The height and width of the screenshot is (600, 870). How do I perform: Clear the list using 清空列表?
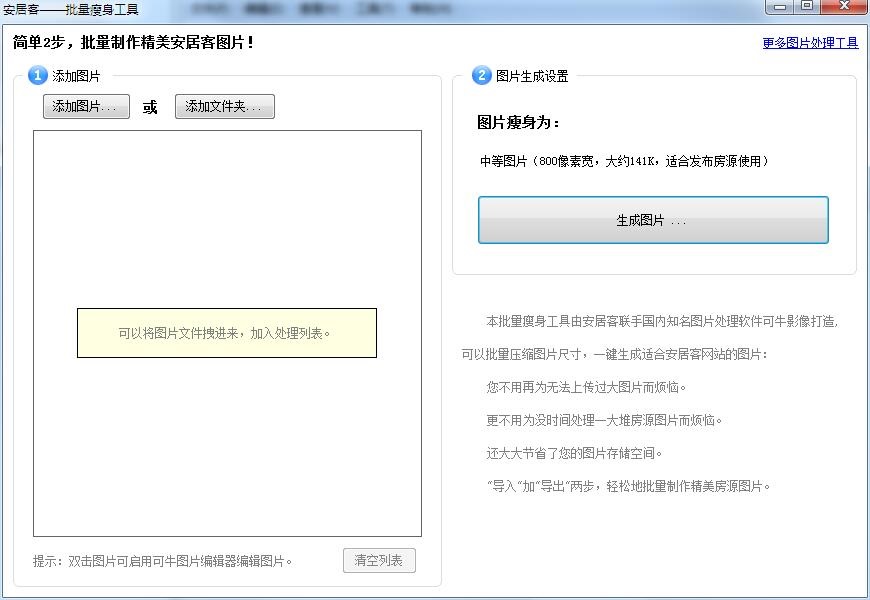[x=379, y=560]
